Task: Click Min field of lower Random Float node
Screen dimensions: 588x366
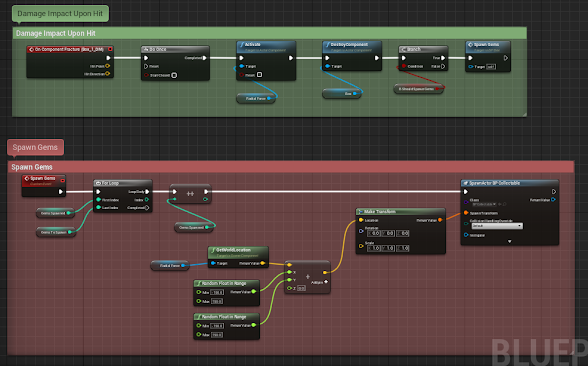Action: click(x=218, y=326)
